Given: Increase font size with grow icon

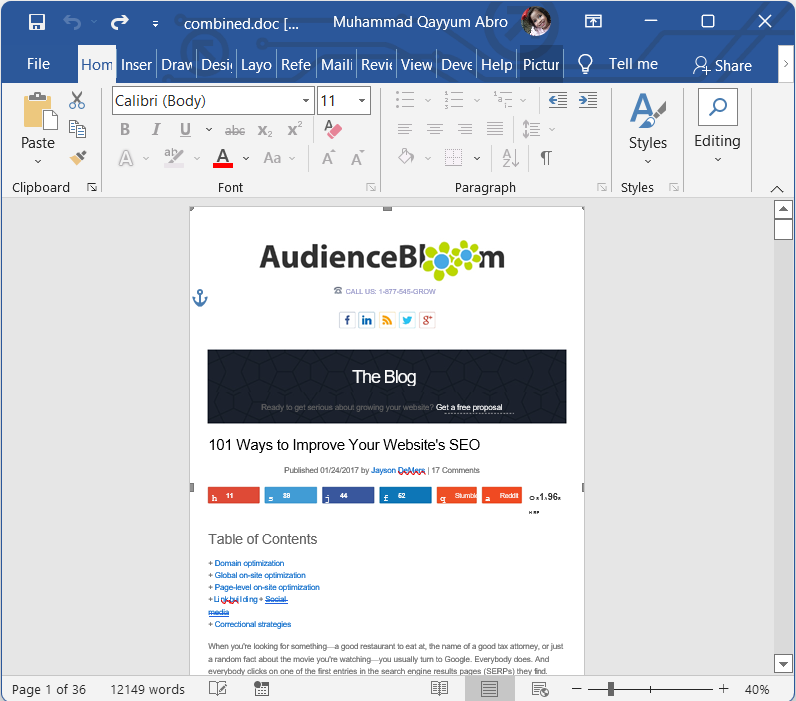Looking at the screenshot, I should point(328,158).
